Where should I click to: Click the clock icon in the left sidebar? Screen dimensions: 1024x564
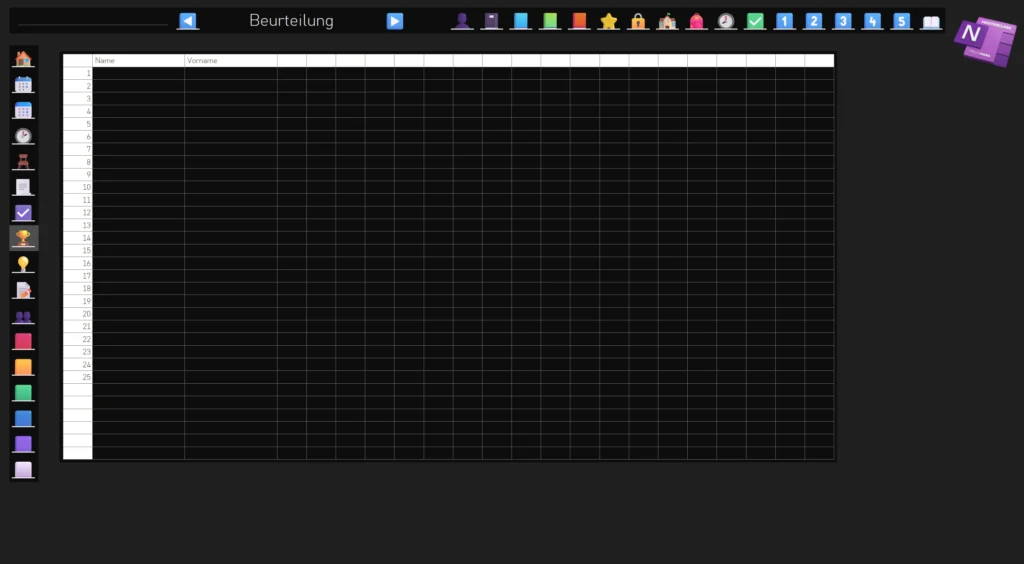[x=24, y=135]
